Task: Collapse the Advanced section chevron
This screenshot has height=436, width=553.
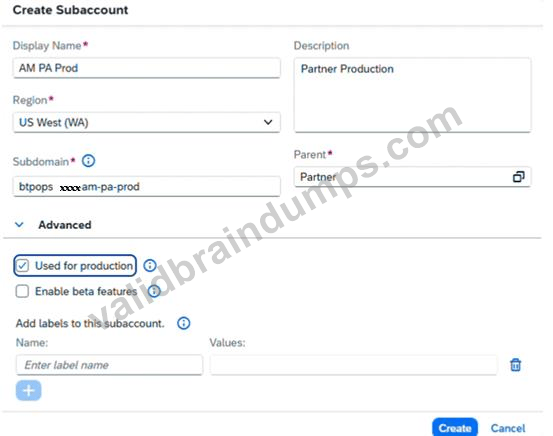Action: point(19,225)
